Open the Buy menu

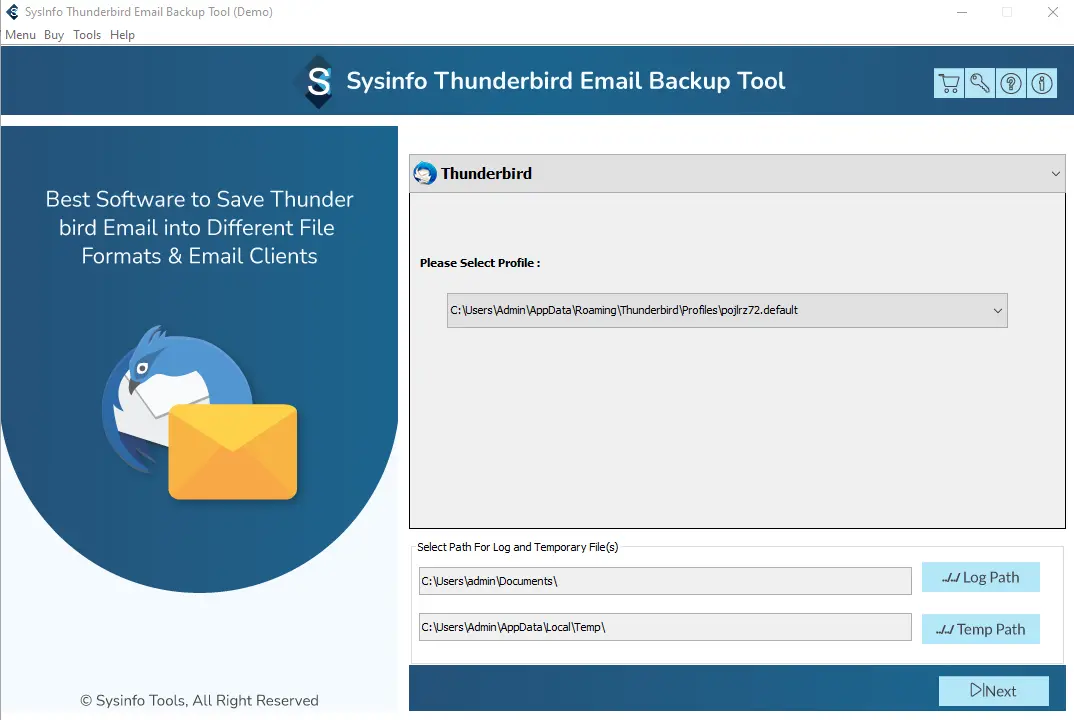click(54, 35)
